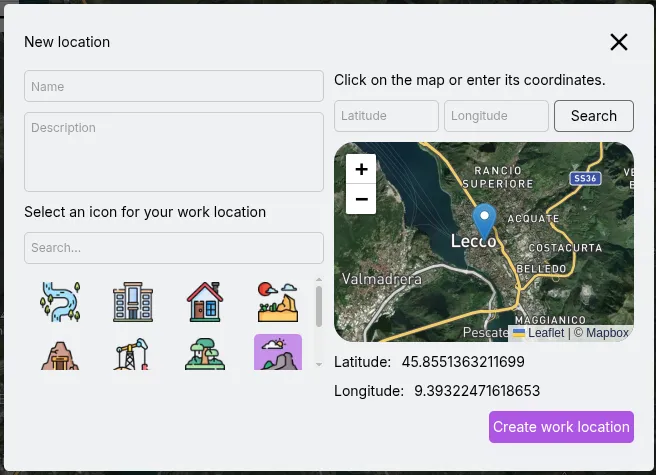Image resolution: width=656 pixels, height=475 pixels.
Task: Click into the Description text area
Action: point(174,151)
